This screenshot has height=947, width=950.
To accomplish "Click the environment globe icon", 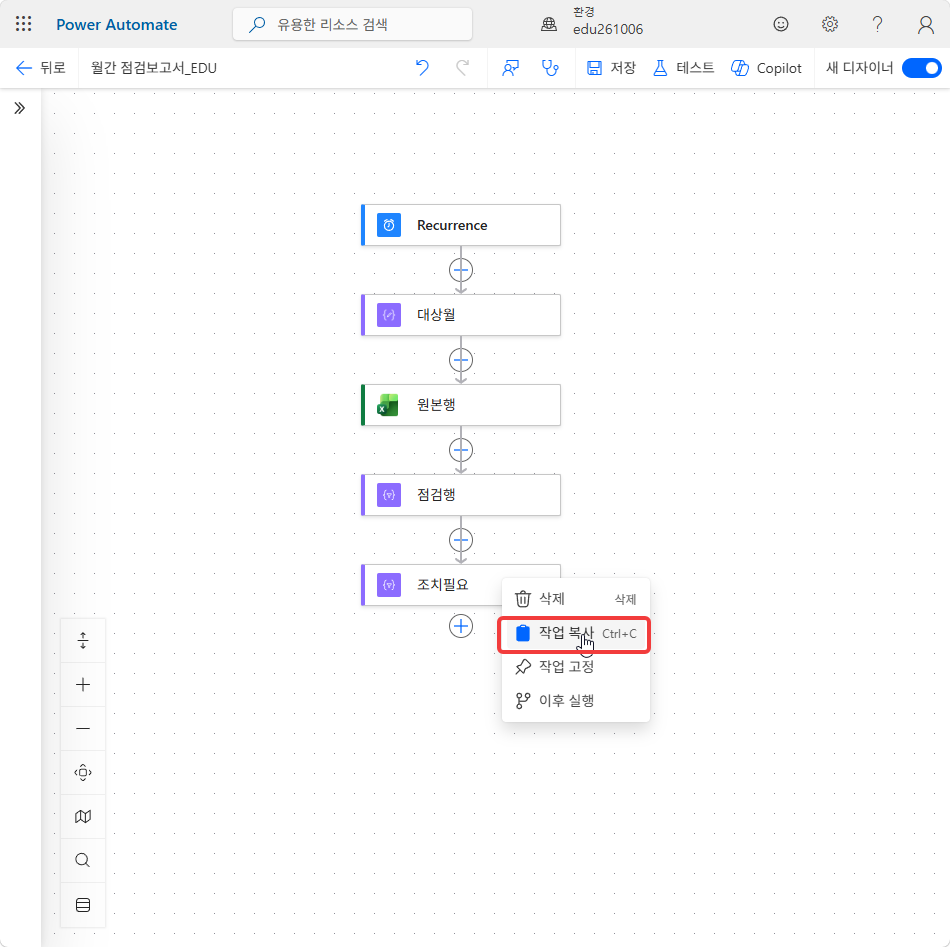I will pyautogui.click(x=549, y=24).
